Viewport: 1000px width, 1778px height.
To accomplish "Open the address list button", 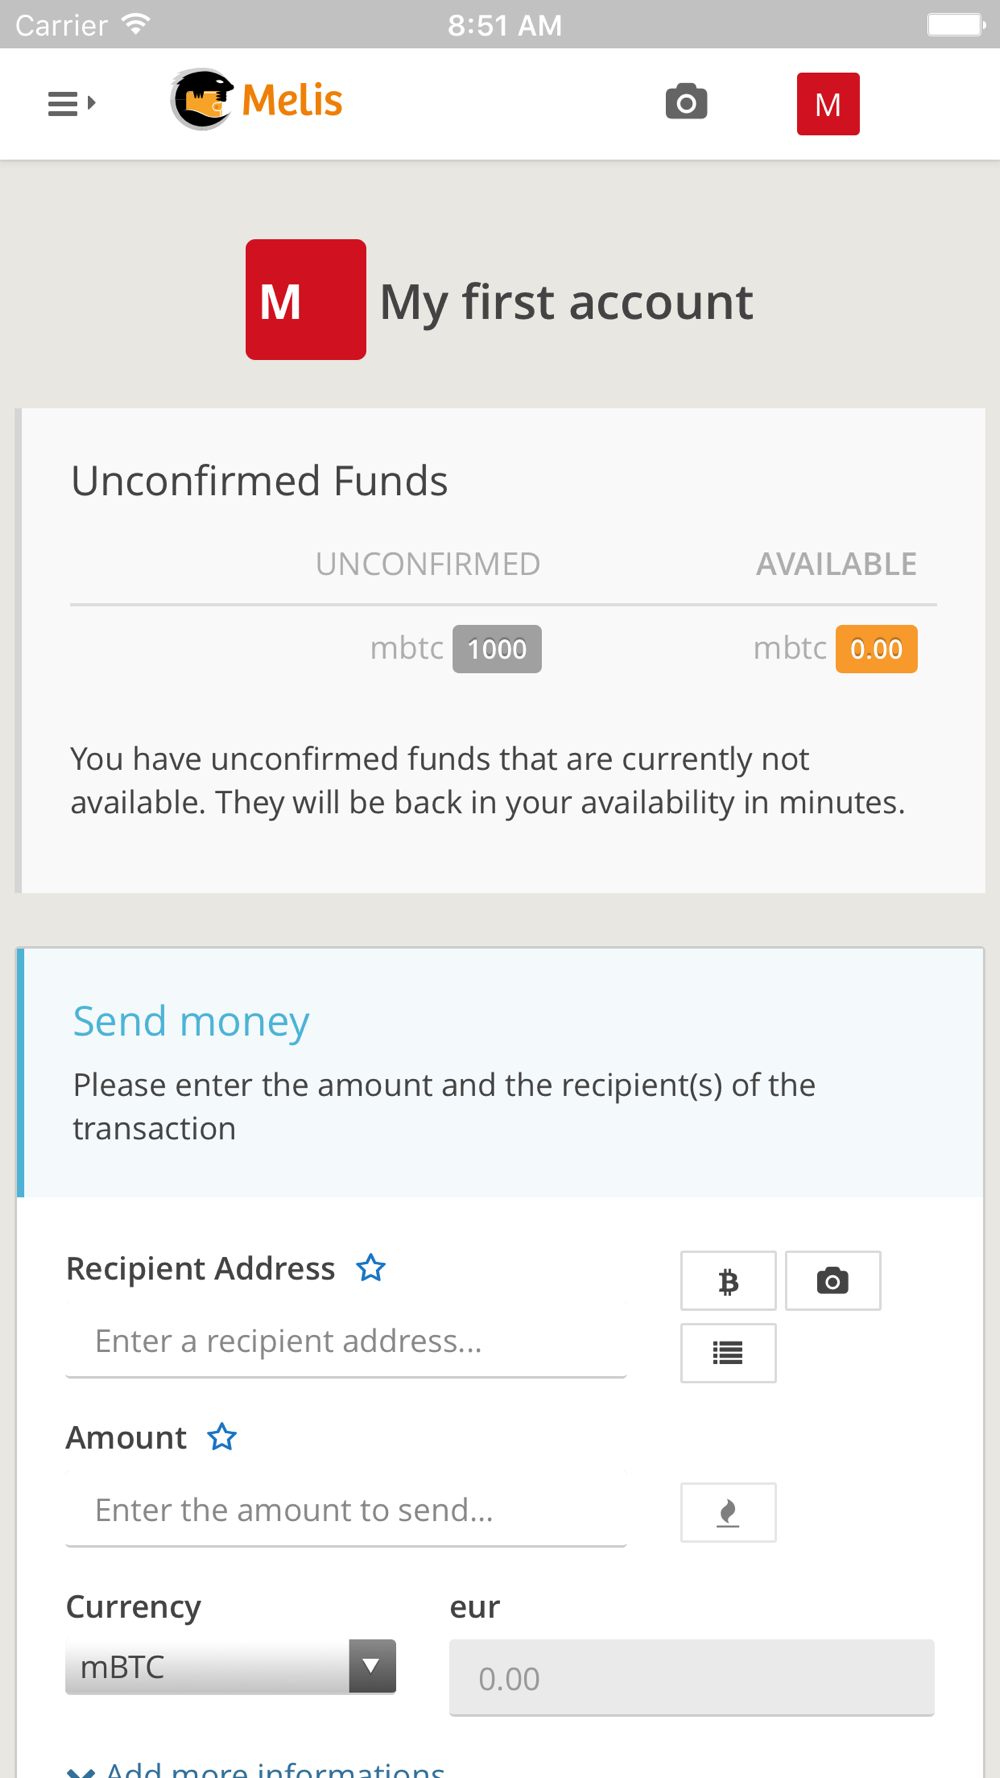I will pos(728,1353).
